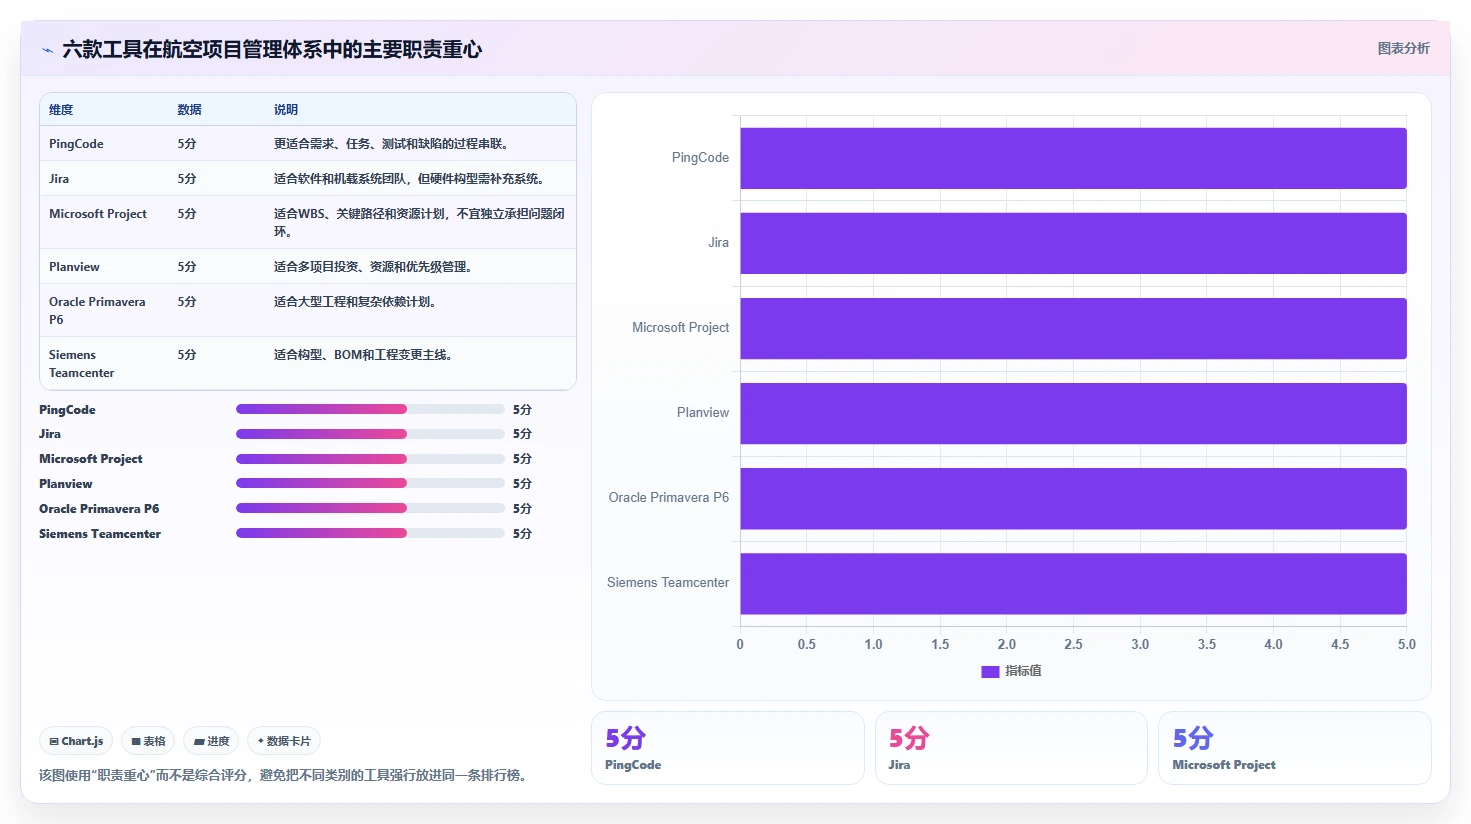Click the Oracle Primavera P6 progress bar
Viewport: 1471px width, 824px height.
pyautogui.click(x=370, y=508)
